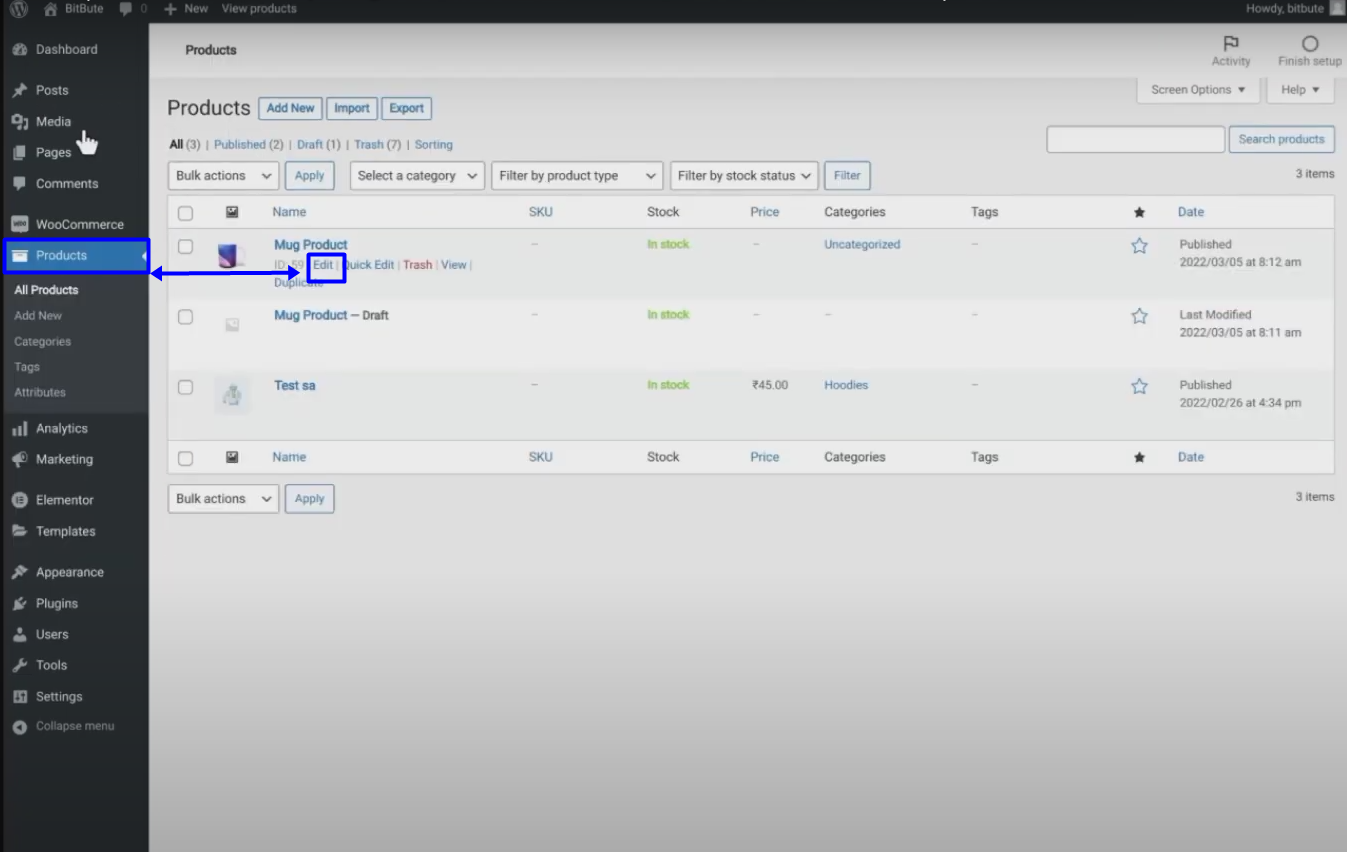Click the top Apply button
Image resolution: width=1347 pixels, height=852 pixels.
click(309, 175)
